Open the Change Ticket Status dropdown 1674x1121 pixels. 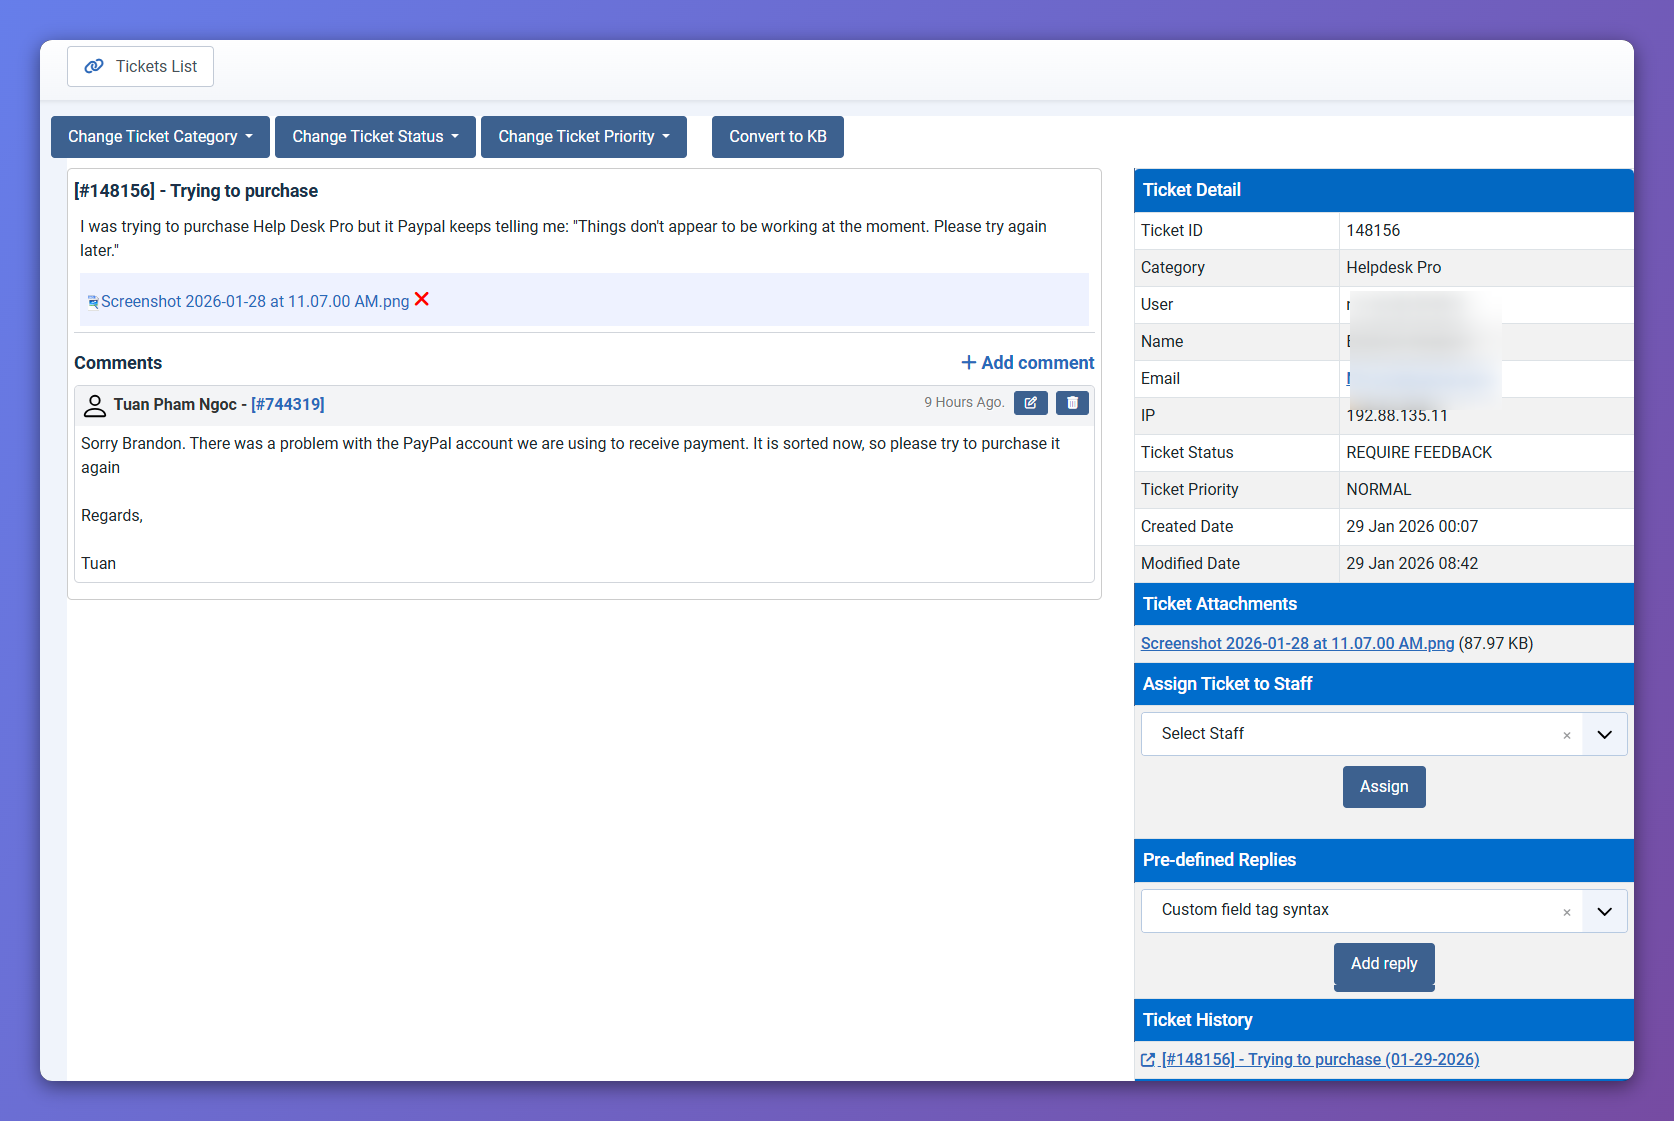[x=375, y=137]
